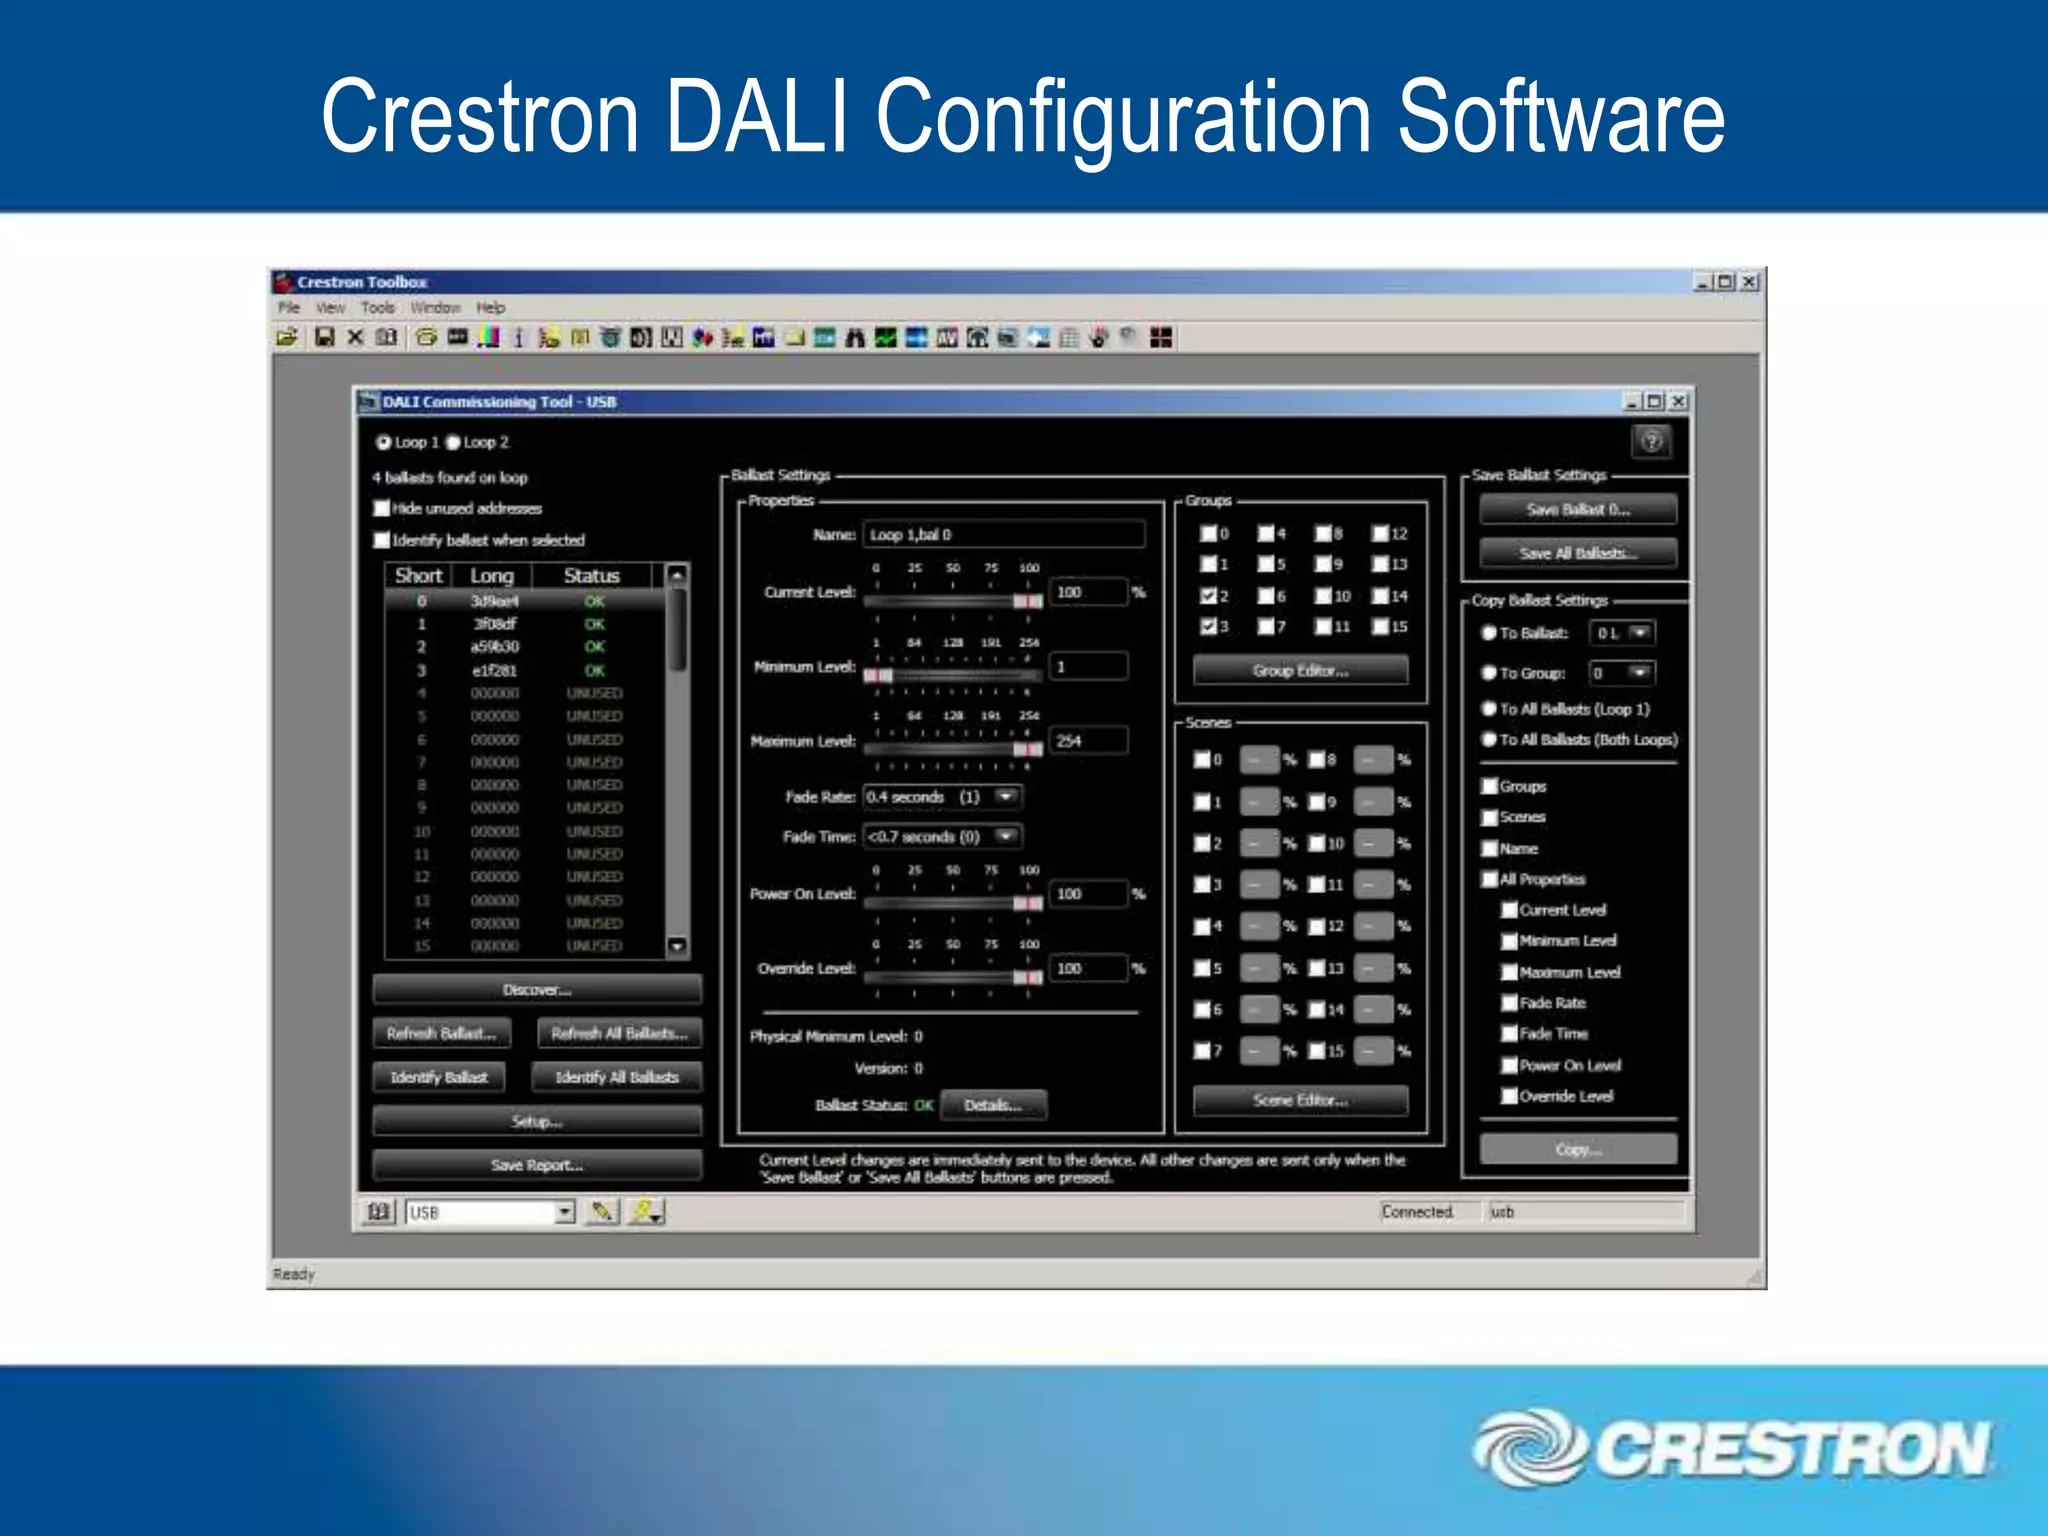Click the headphones toolbar icon
This screenshot has height=1536, width=2048.
(977, 338)
